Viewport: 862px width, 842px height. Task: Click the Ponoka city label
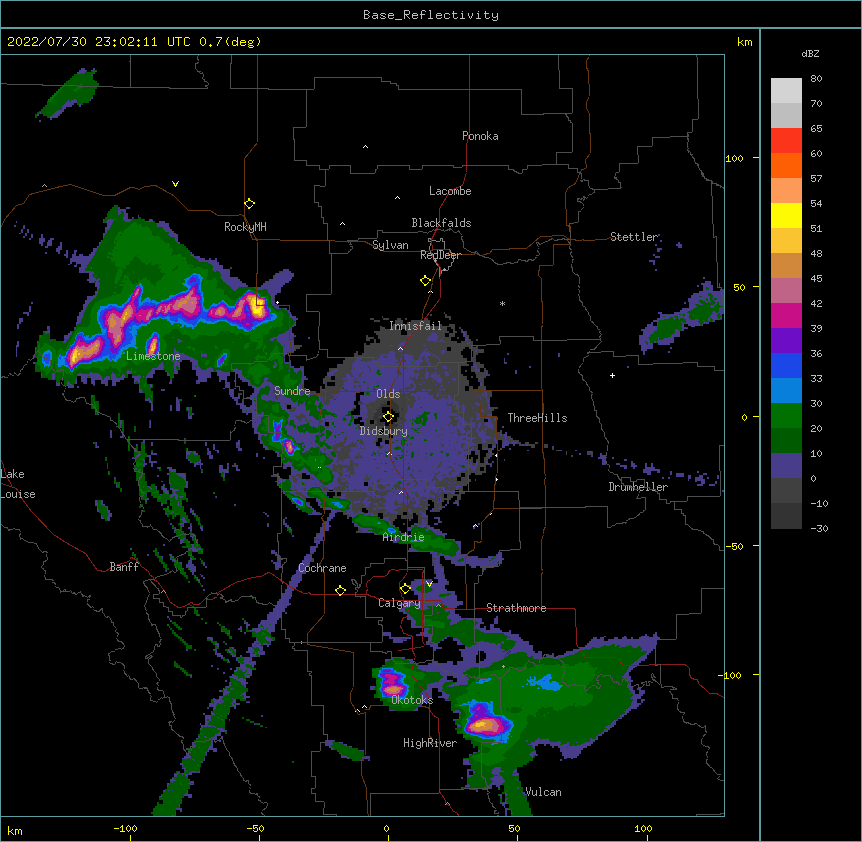[480, 136]
